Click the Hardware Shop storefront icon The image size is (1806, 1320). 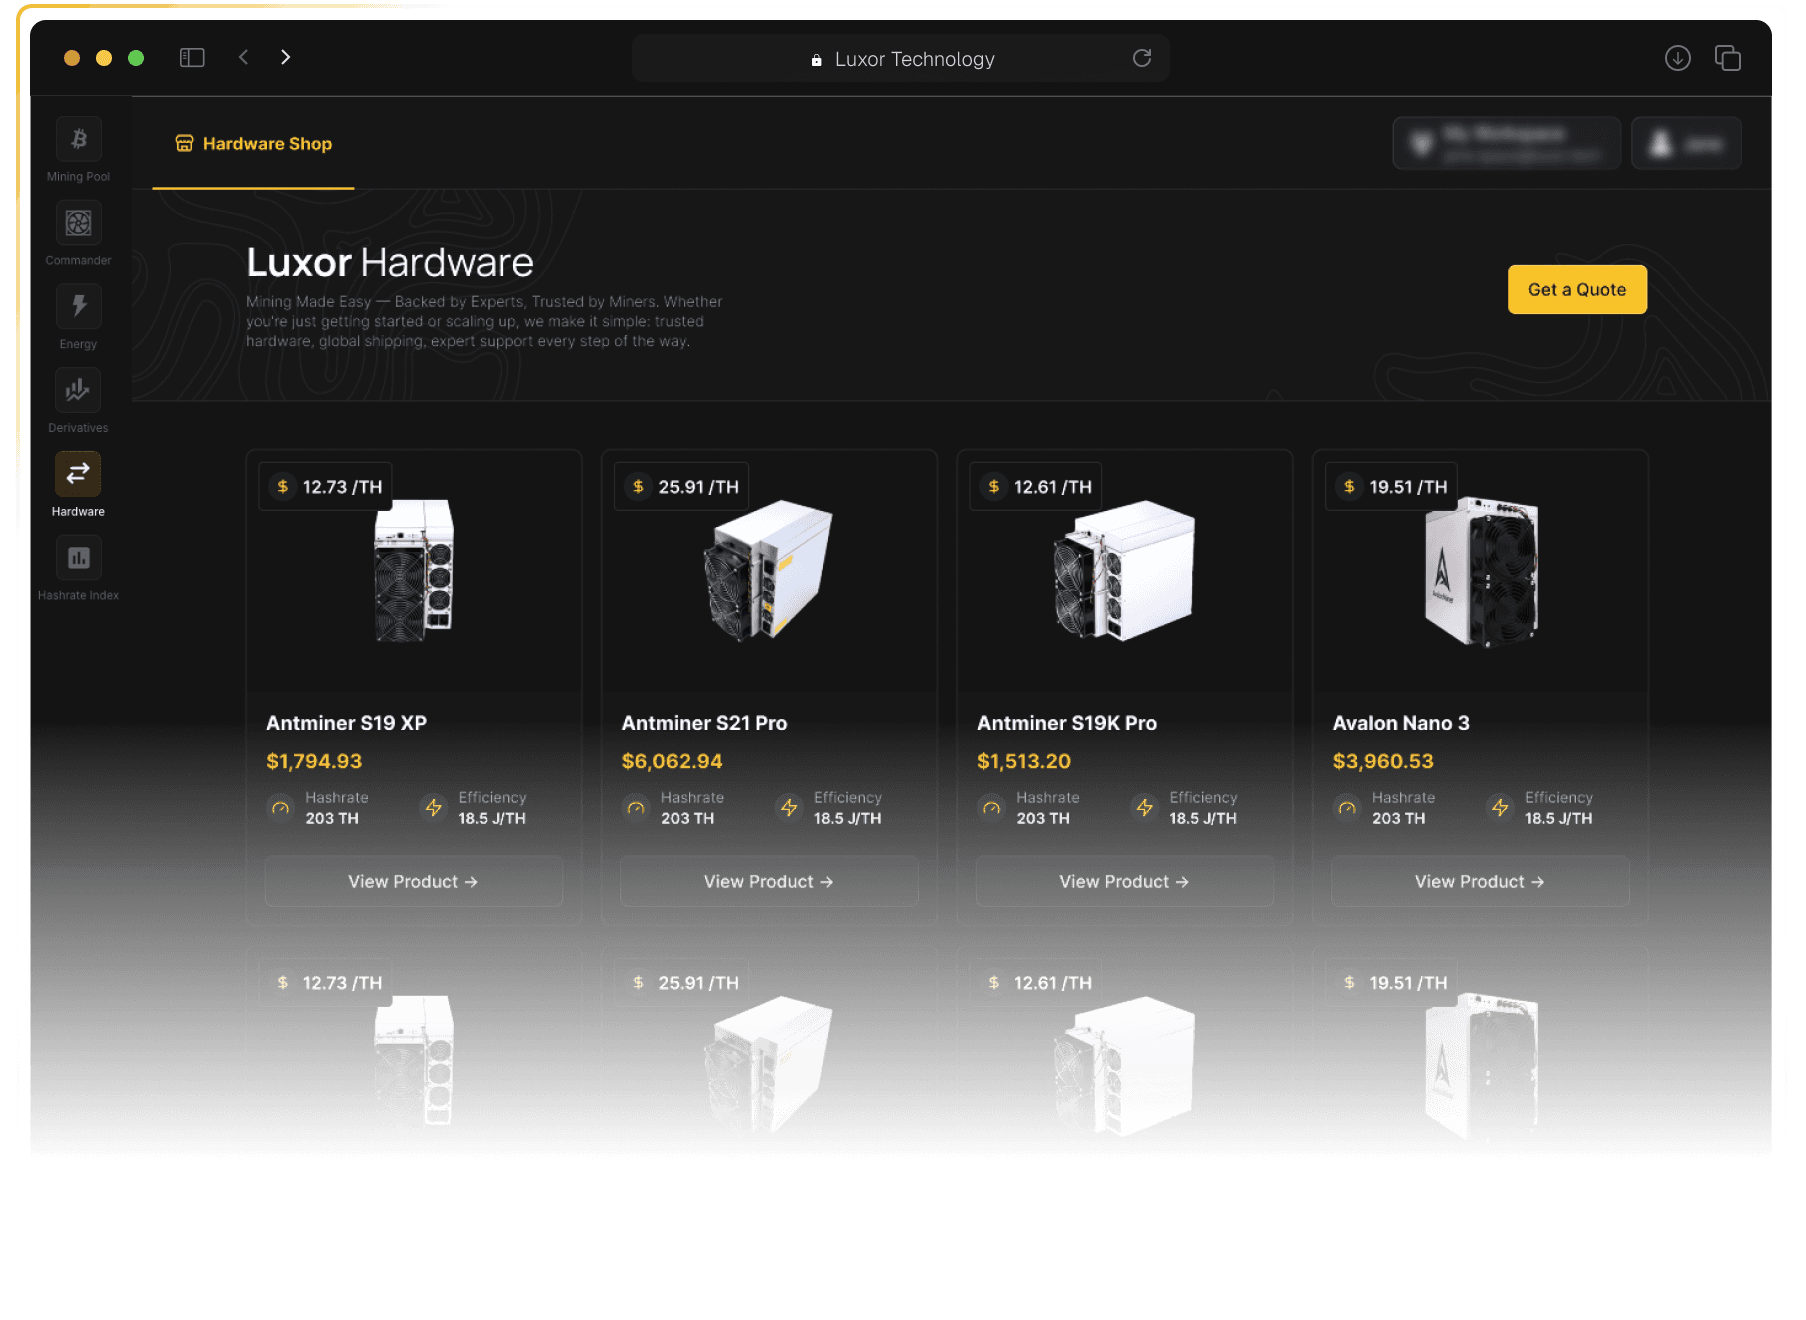click(183, 143)
